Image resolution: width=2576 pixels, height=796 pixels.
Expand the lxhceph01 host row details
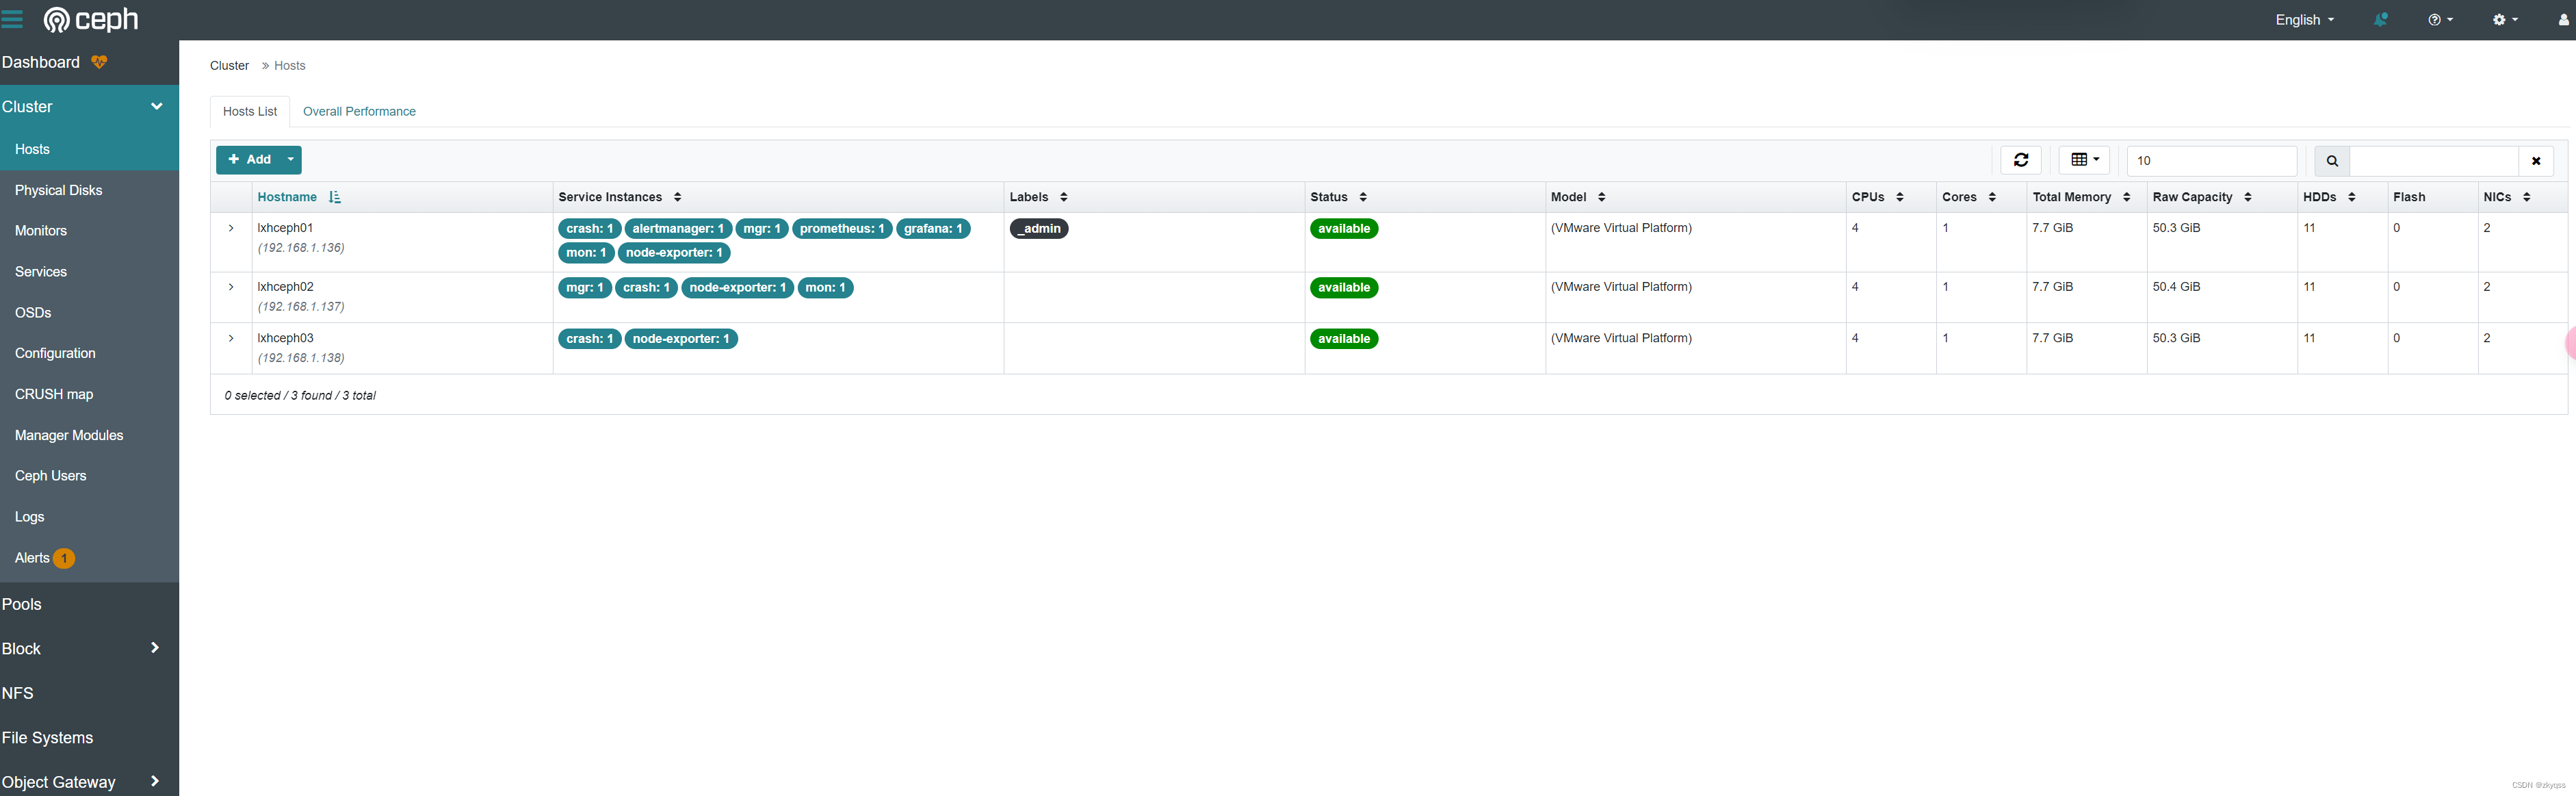(x=231, y=228)
